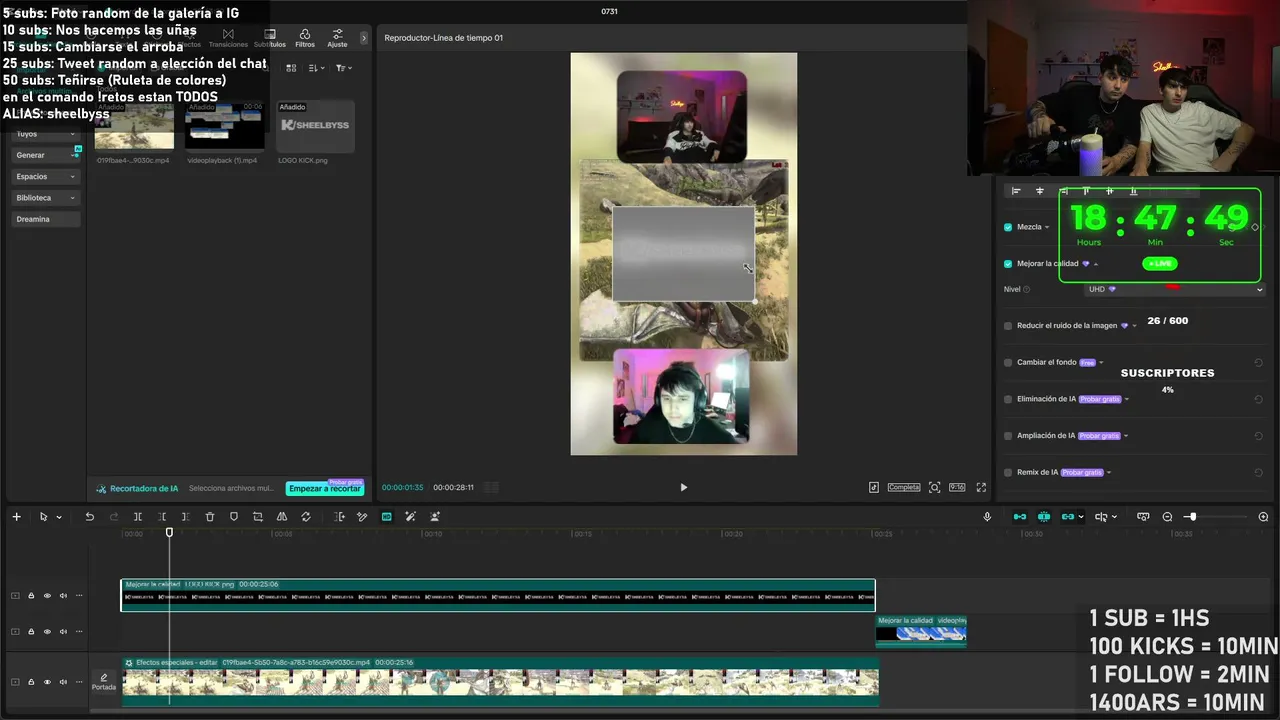This screenshot has height=720, width=1280.
Task: Open fullscreen preview in the player
Action: point(981,487)
